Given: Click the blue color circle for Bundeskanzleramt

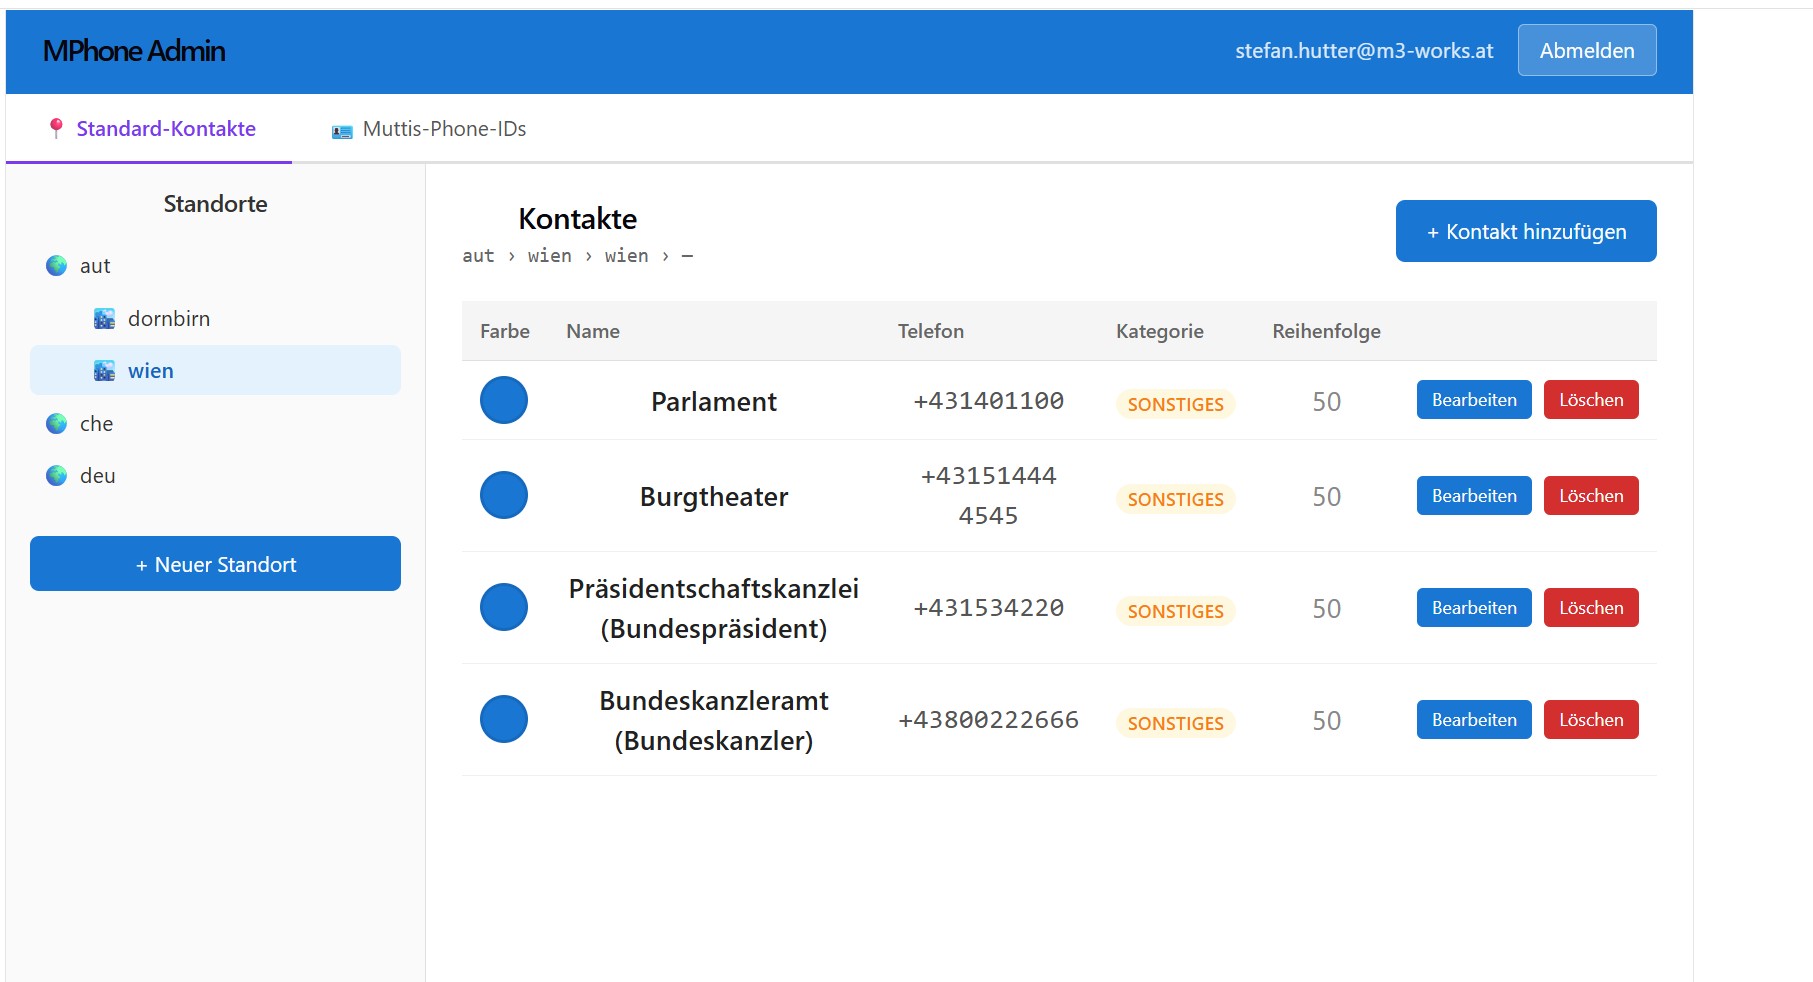Looking at the screenshot, I should [x=504, y=719].
